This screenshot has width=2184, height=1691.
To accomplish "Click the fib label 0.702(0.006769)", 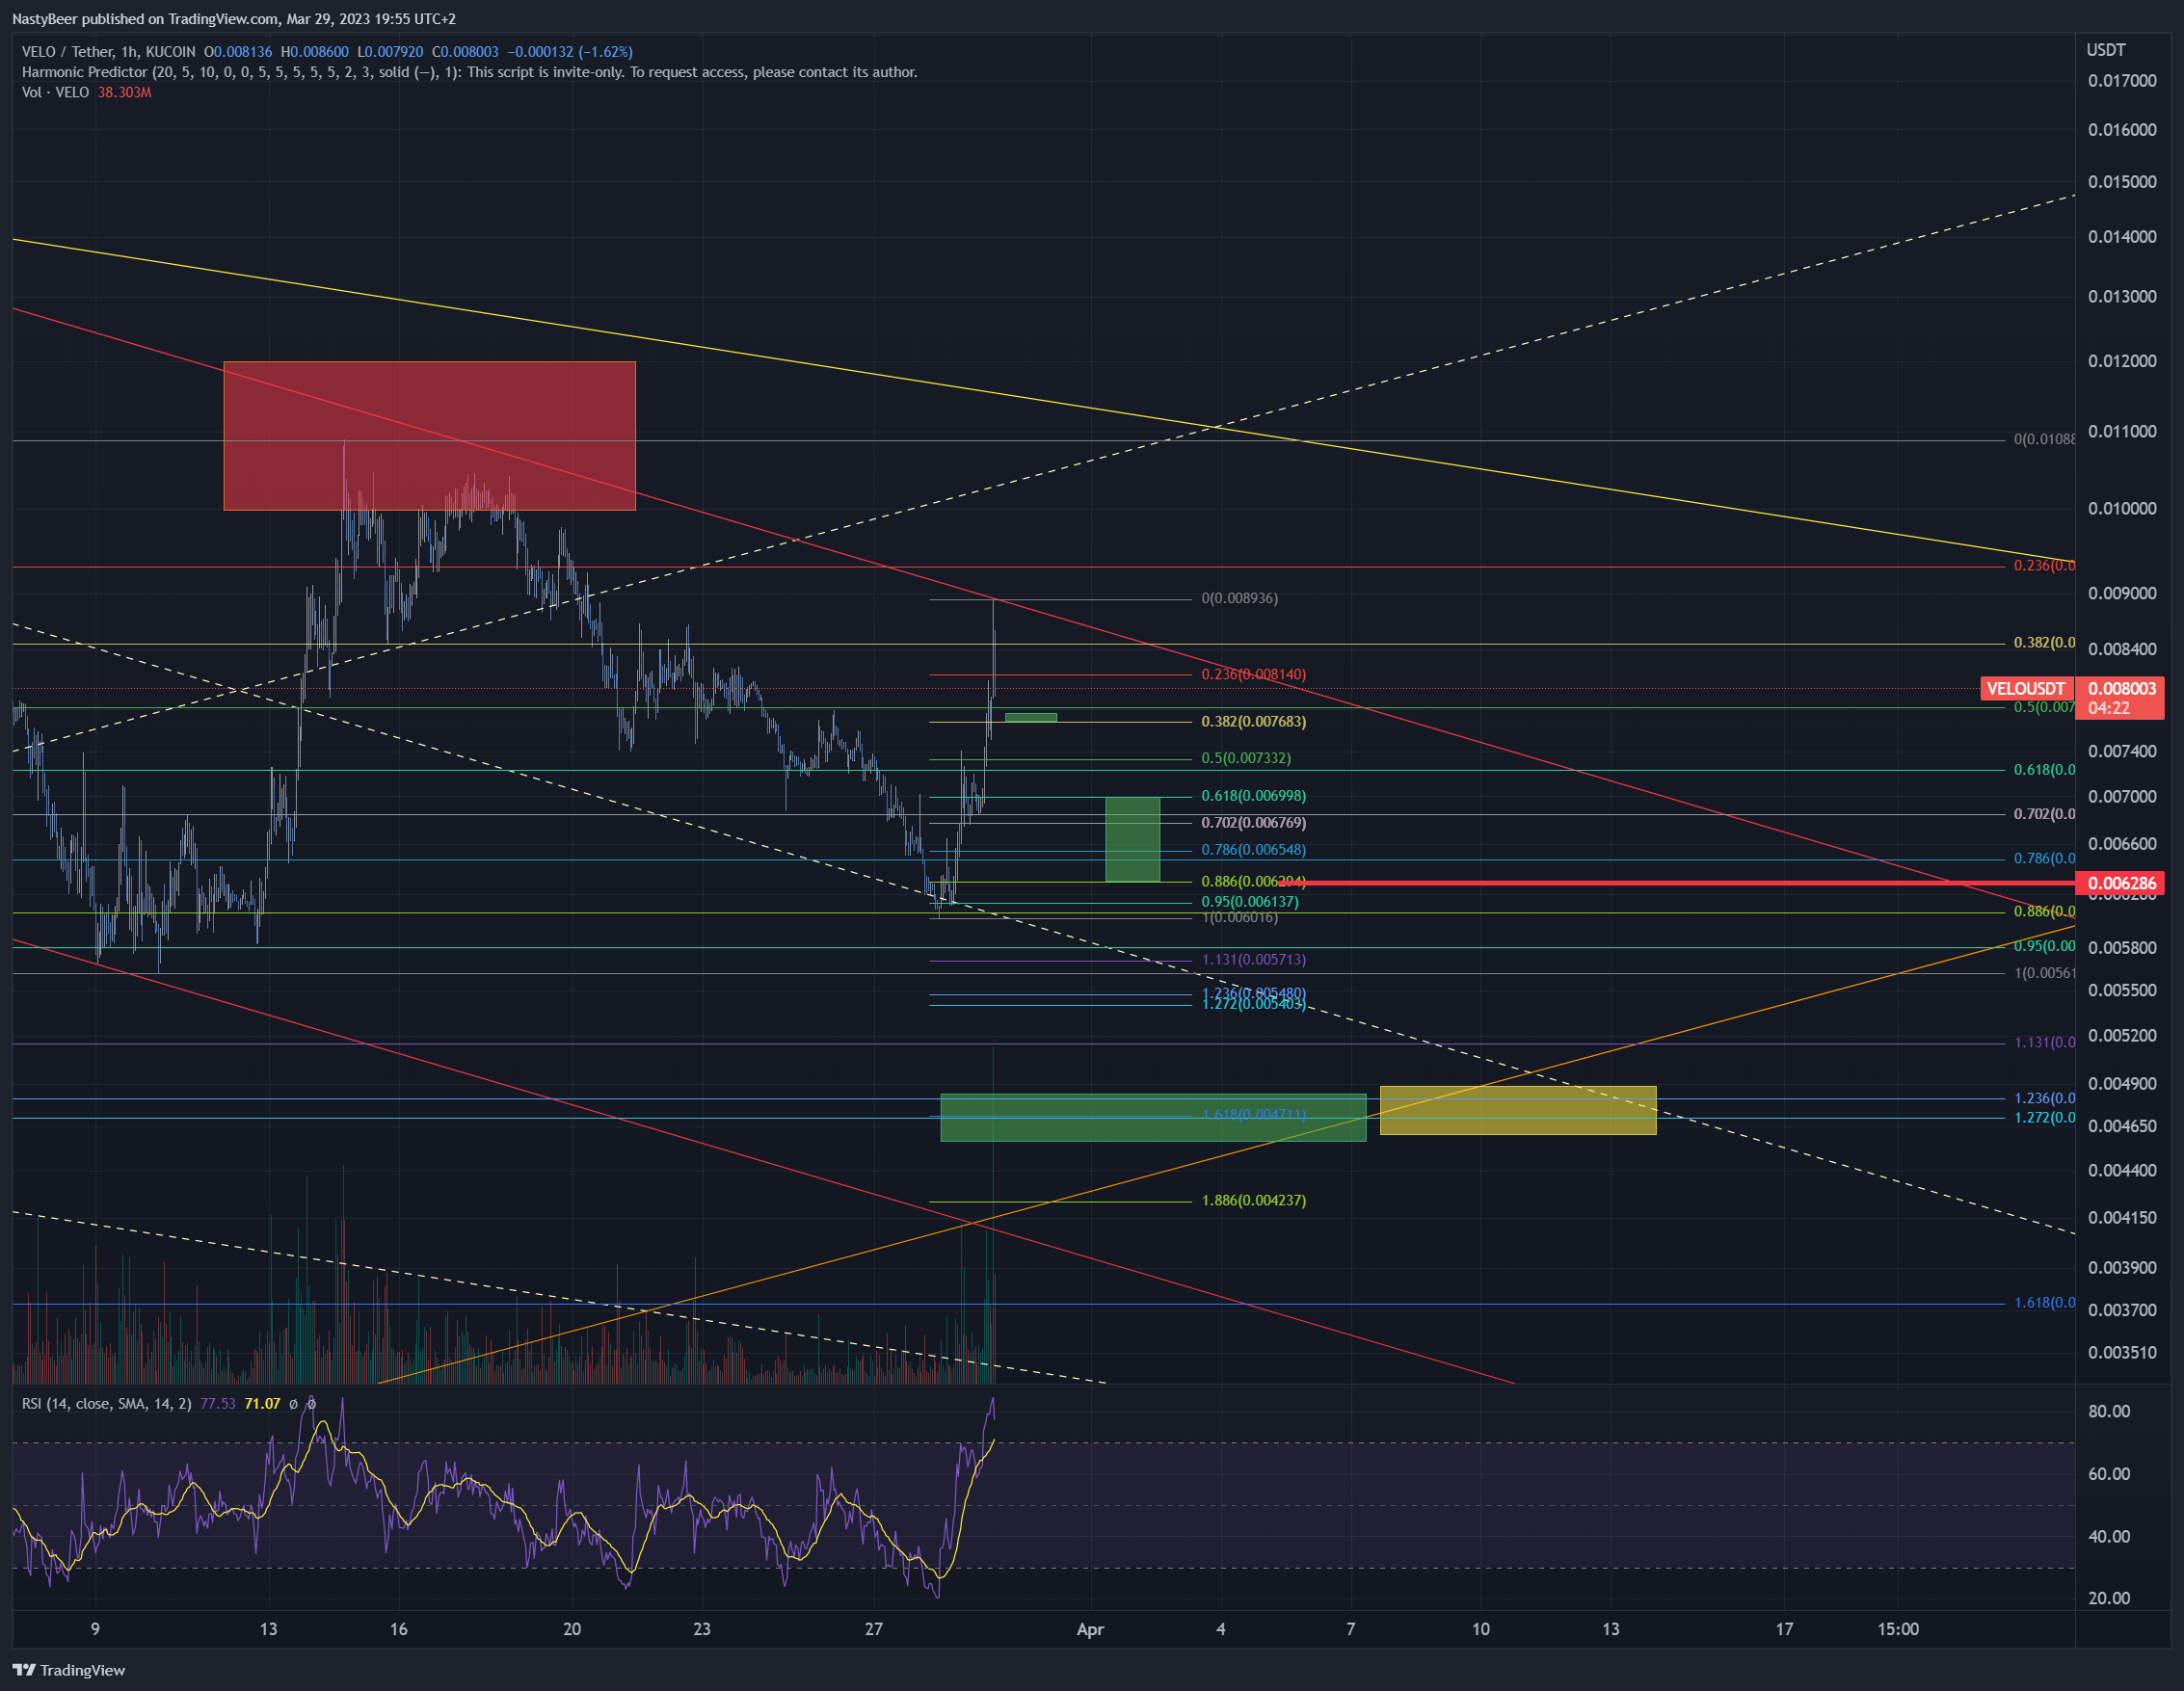I will 1253,822.
